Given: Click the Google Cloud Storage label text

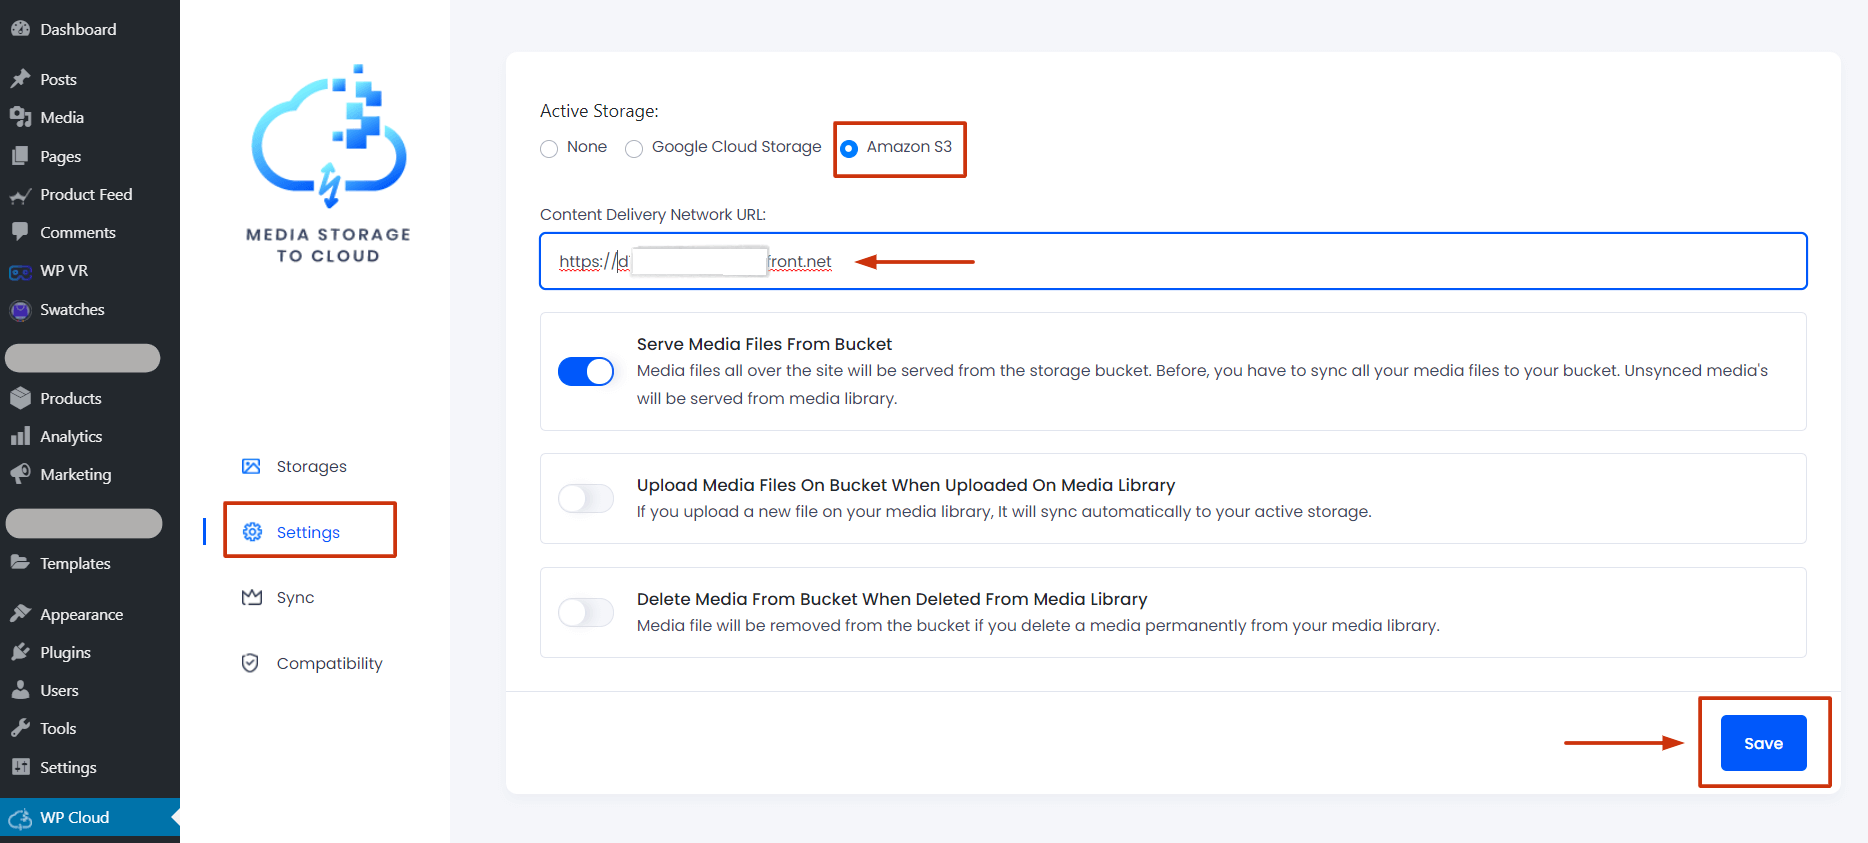Looking at the screenshot, I should tap(737, 147).
